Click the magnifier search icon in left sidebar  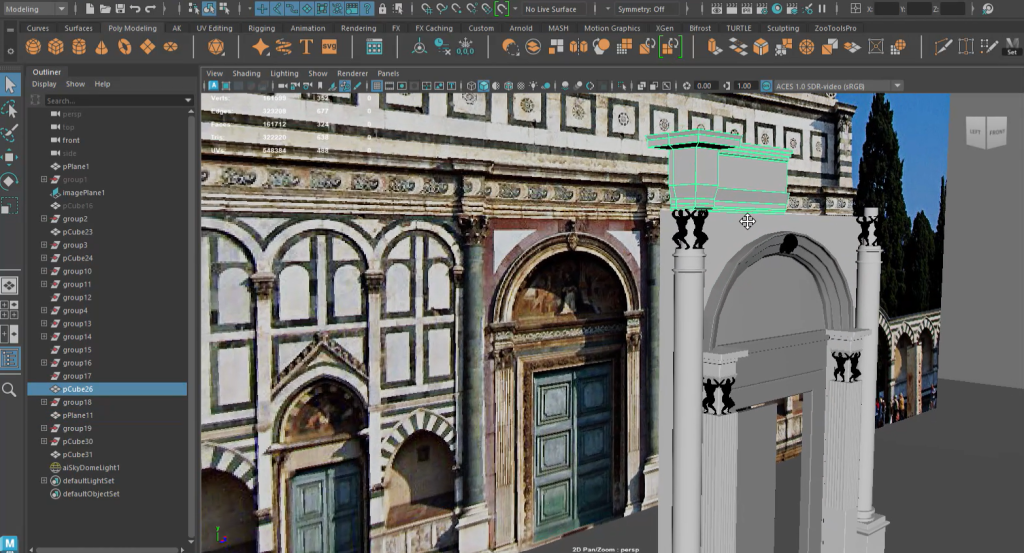pyautogui.click(x=9, y=390)
